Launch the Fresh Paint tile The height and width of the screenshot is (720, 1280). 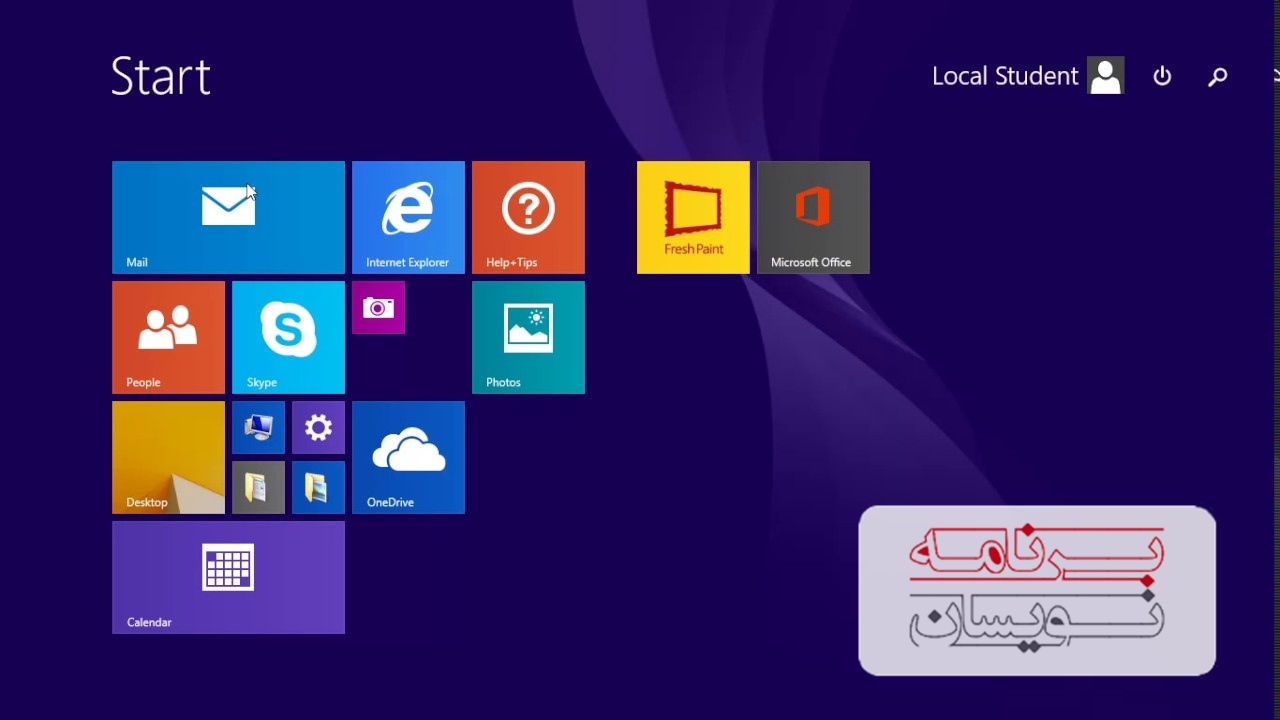pos(693,217)
